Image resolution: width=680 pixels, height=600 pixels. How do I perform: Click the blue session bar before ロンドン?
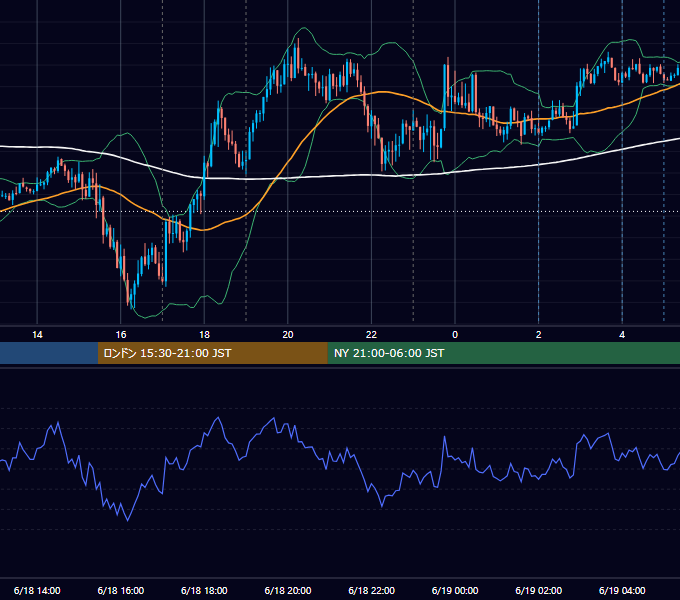click(x=49, y=353)
